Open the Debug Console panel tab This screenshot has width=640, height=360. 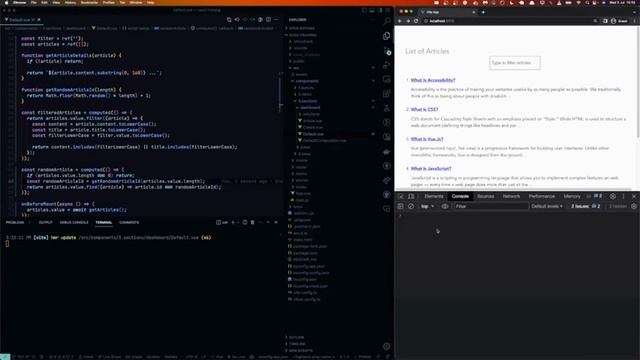(x=74, y=222)
